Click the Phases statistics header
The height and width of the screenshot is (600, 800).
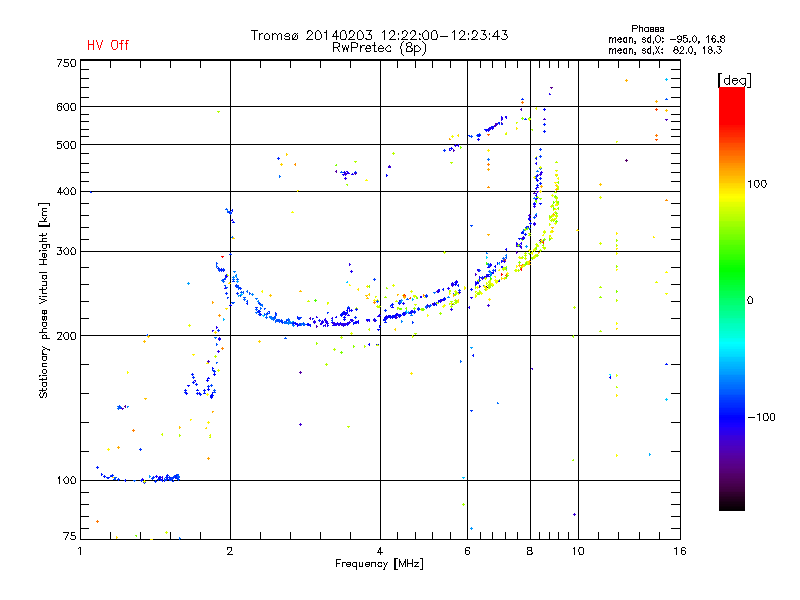[x=647, y=29]
